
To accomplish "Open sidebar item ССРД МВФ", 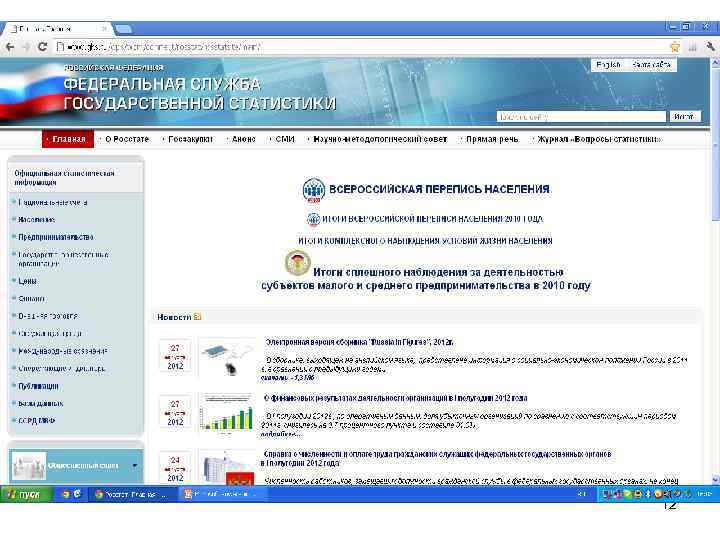I will pos(36,421).
